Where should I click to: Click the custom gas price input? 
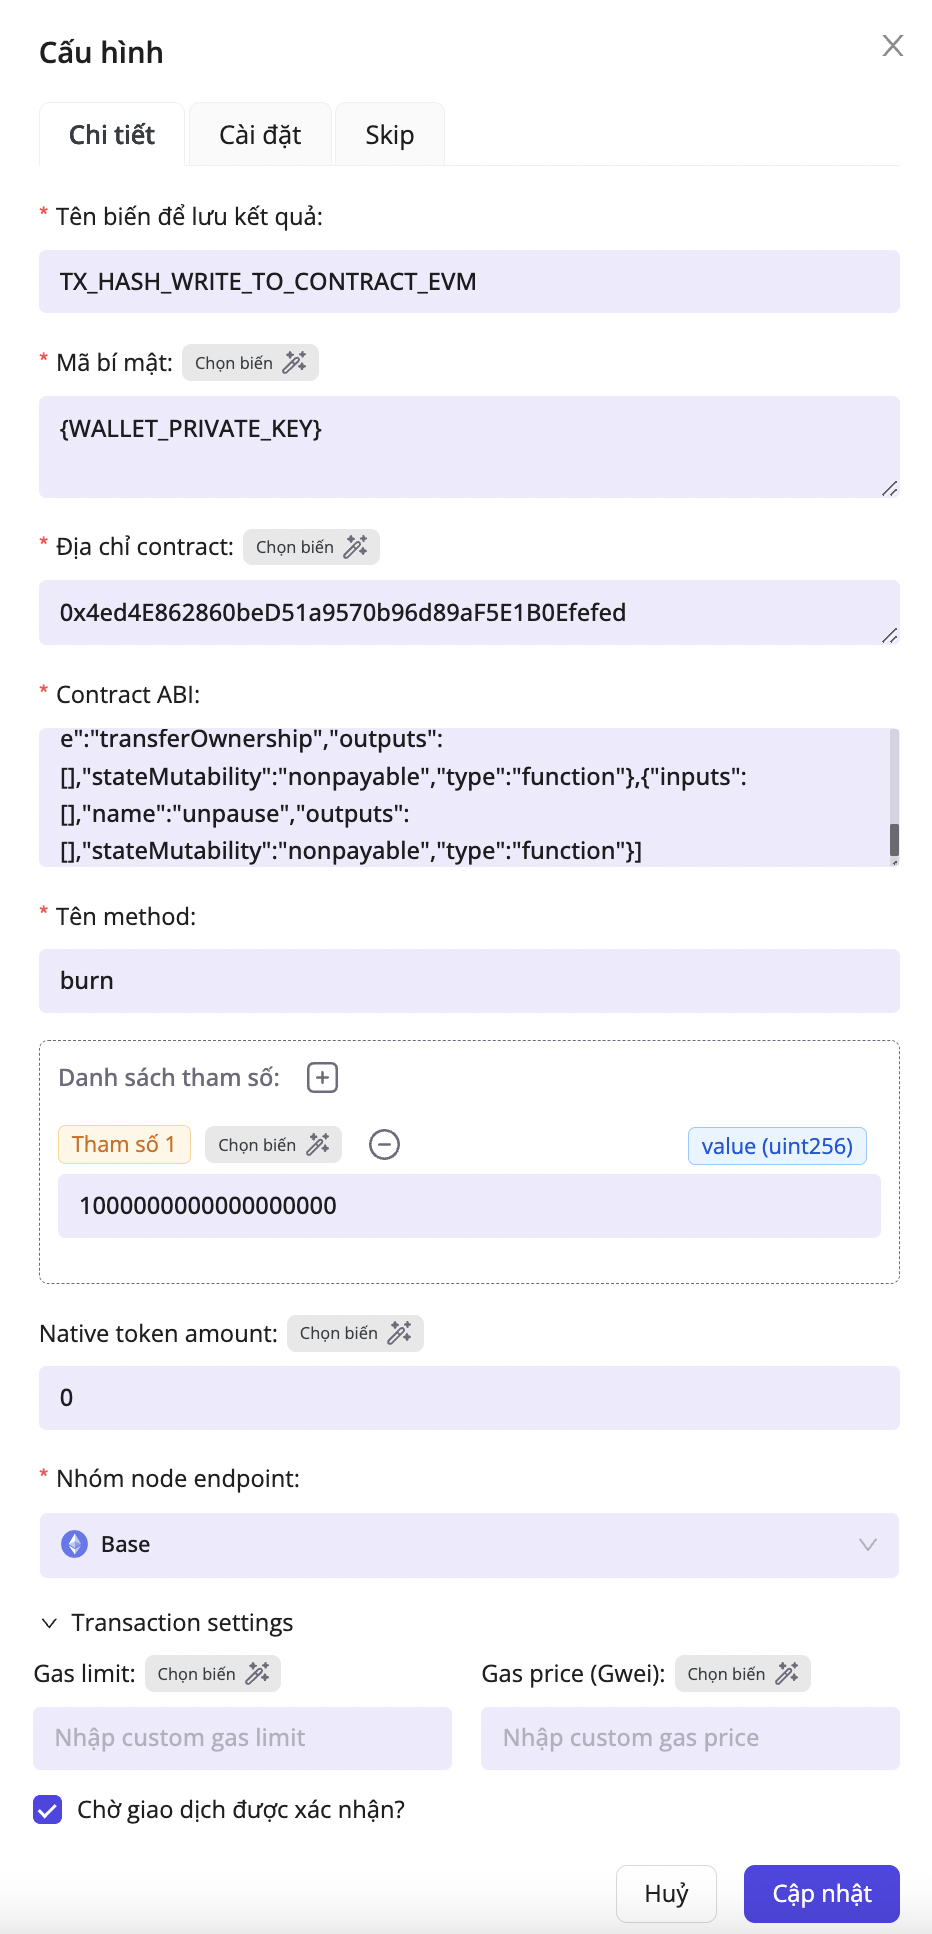tap(690, 1738)
